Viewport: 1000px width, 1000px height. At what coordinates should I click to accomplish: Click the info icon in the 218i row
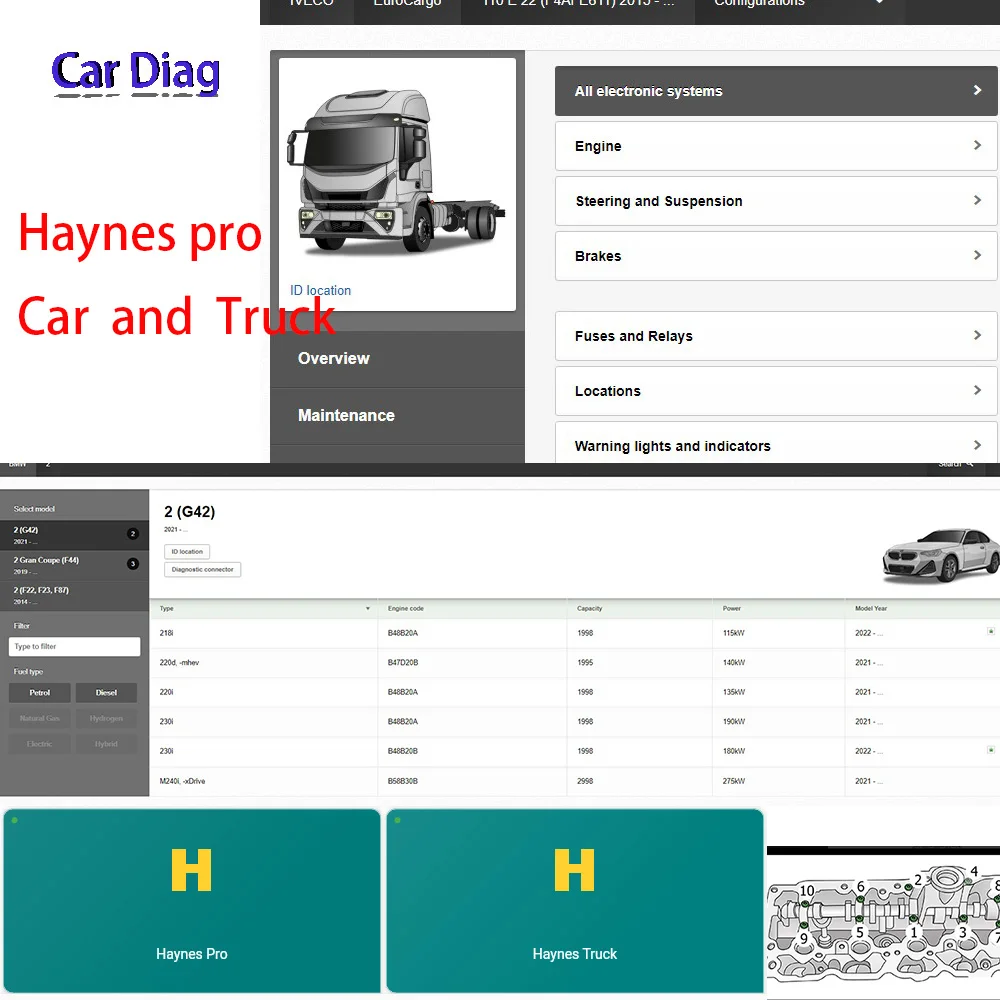(991, 632)
